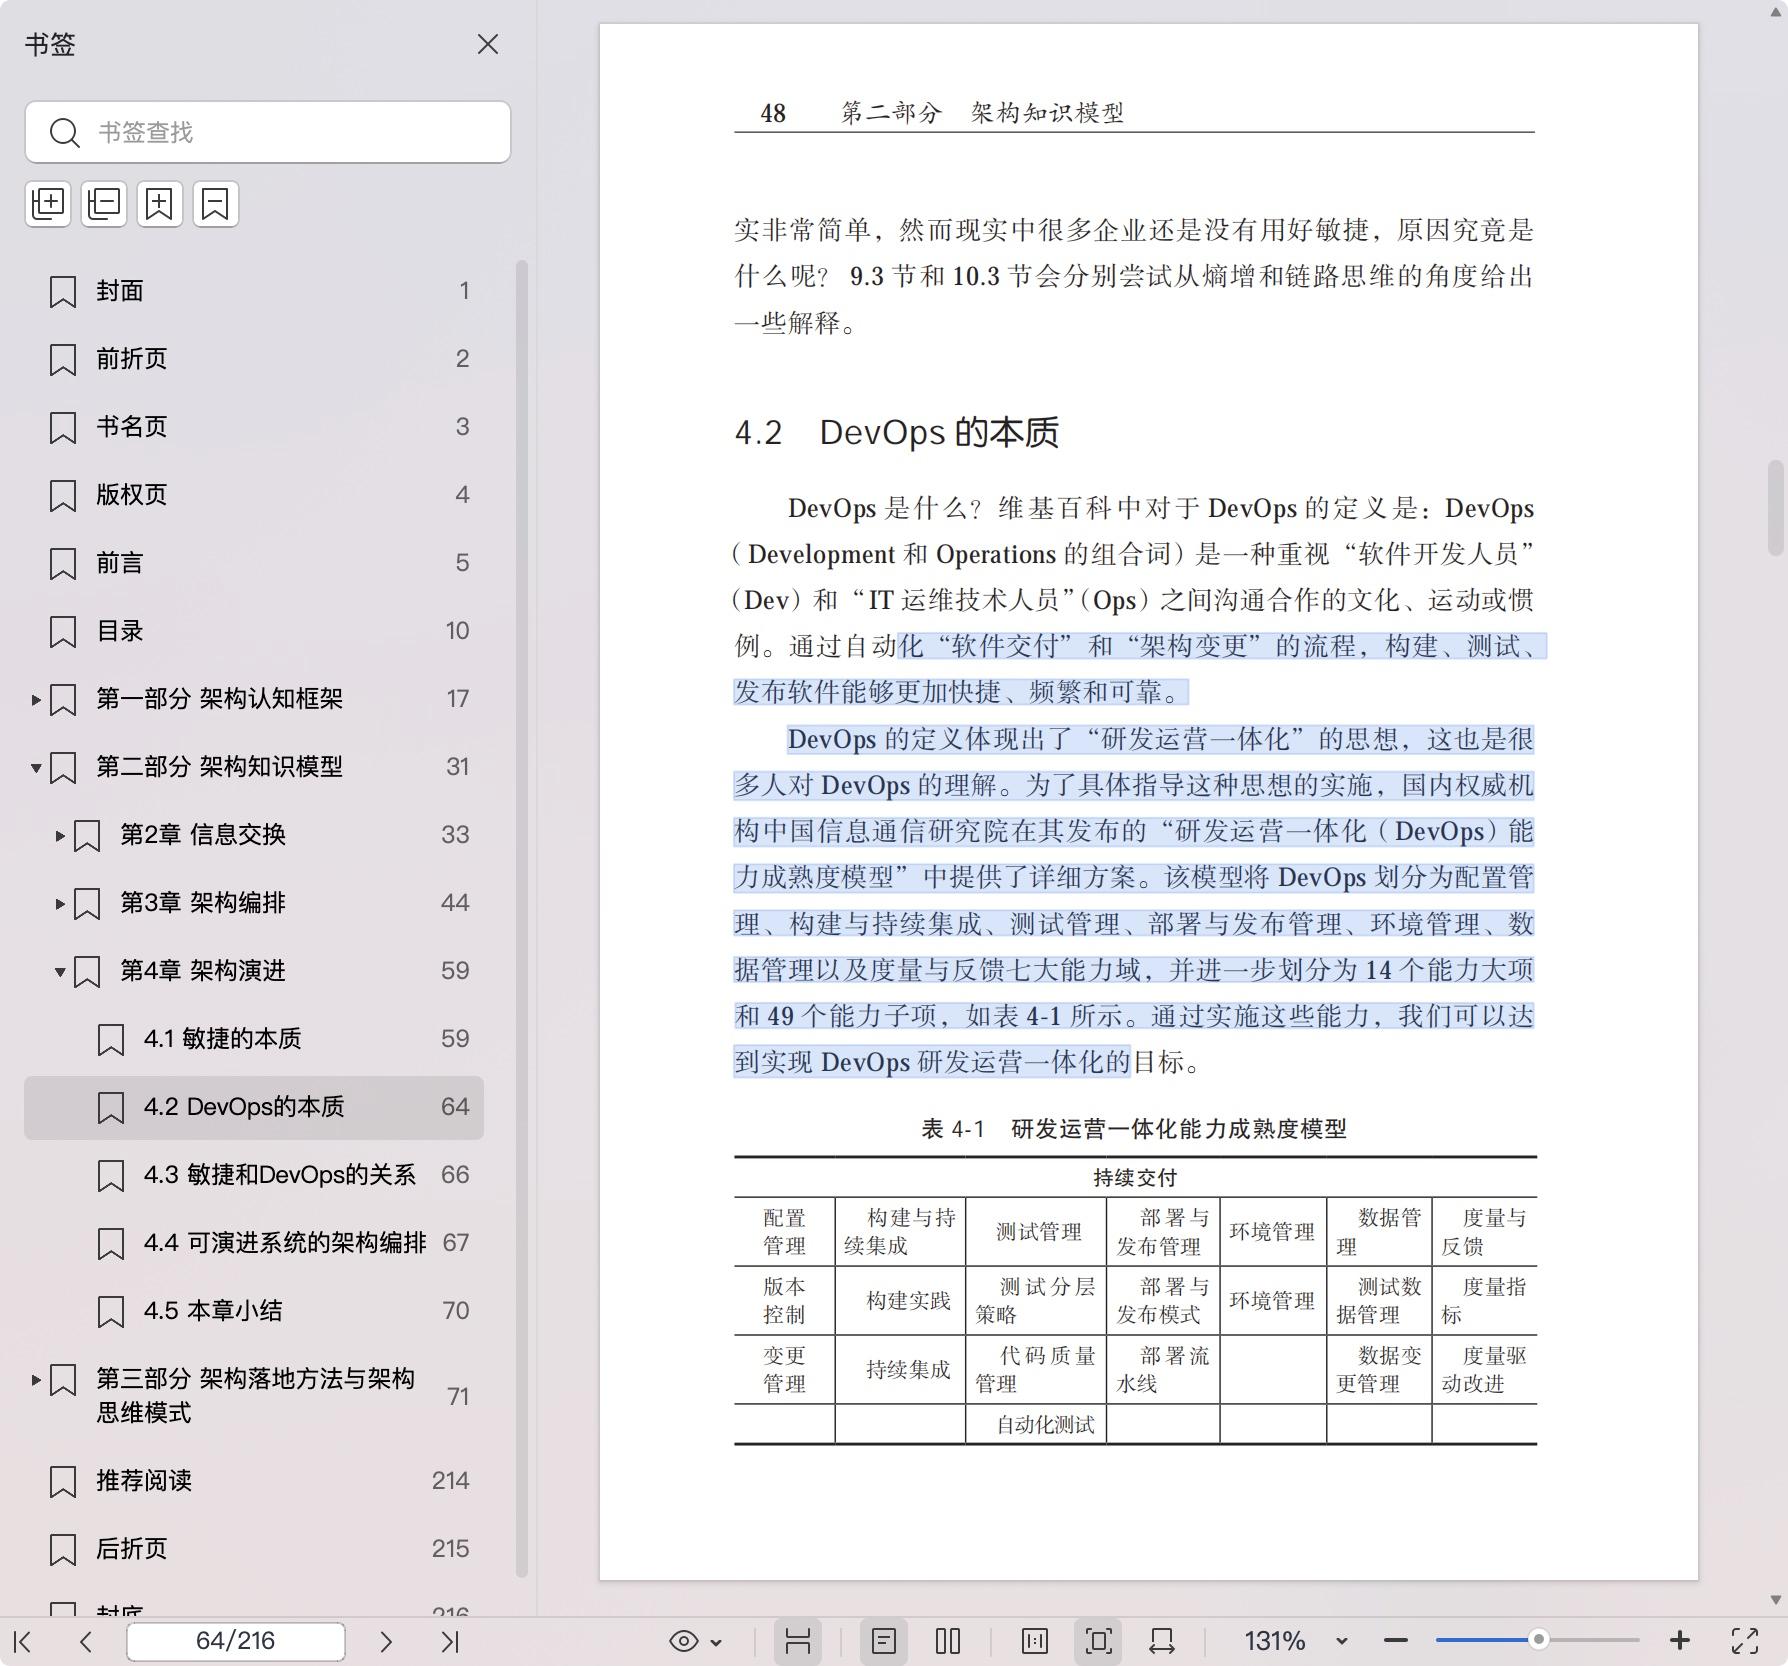Select 4.2 DevOps的本质 bookmark

click(254, 1107)
